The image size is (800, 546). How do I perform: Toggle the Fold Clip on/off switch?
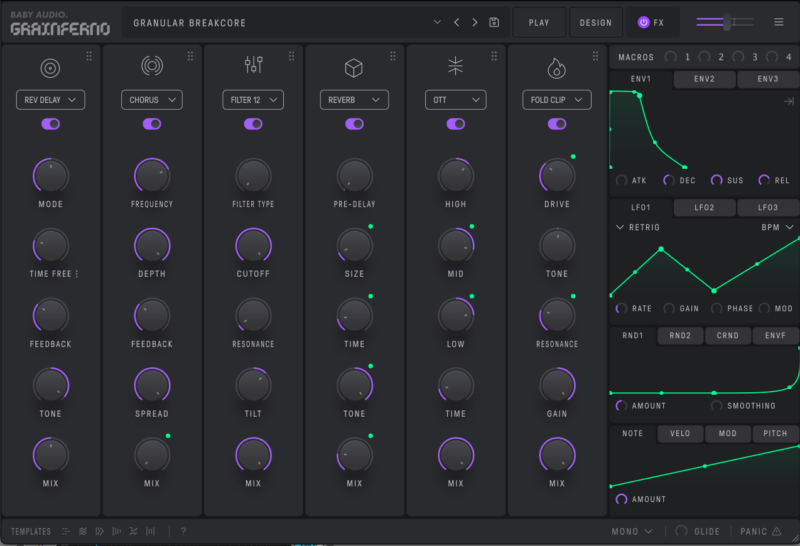point(557,124)
